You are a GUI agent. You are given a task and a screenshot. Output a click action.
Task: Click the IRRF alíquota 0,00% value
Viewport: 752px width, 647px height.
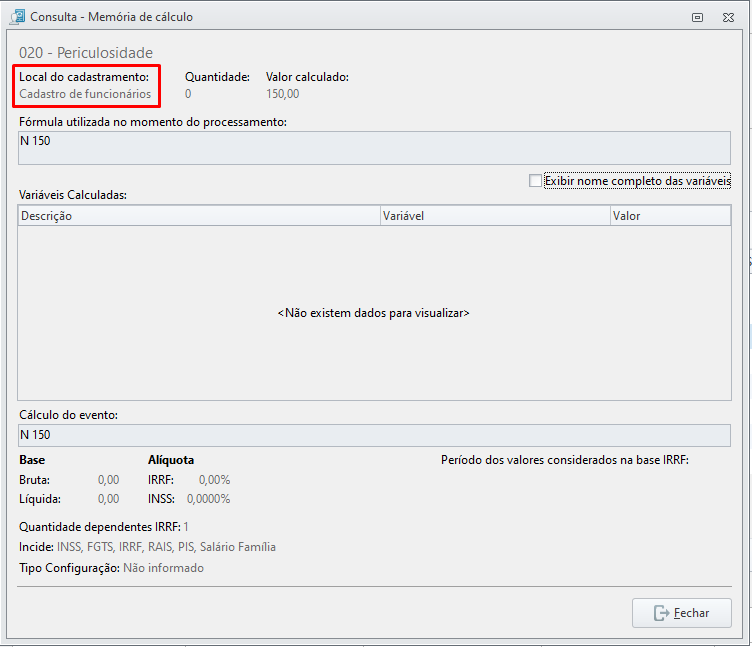click(214, 480)
